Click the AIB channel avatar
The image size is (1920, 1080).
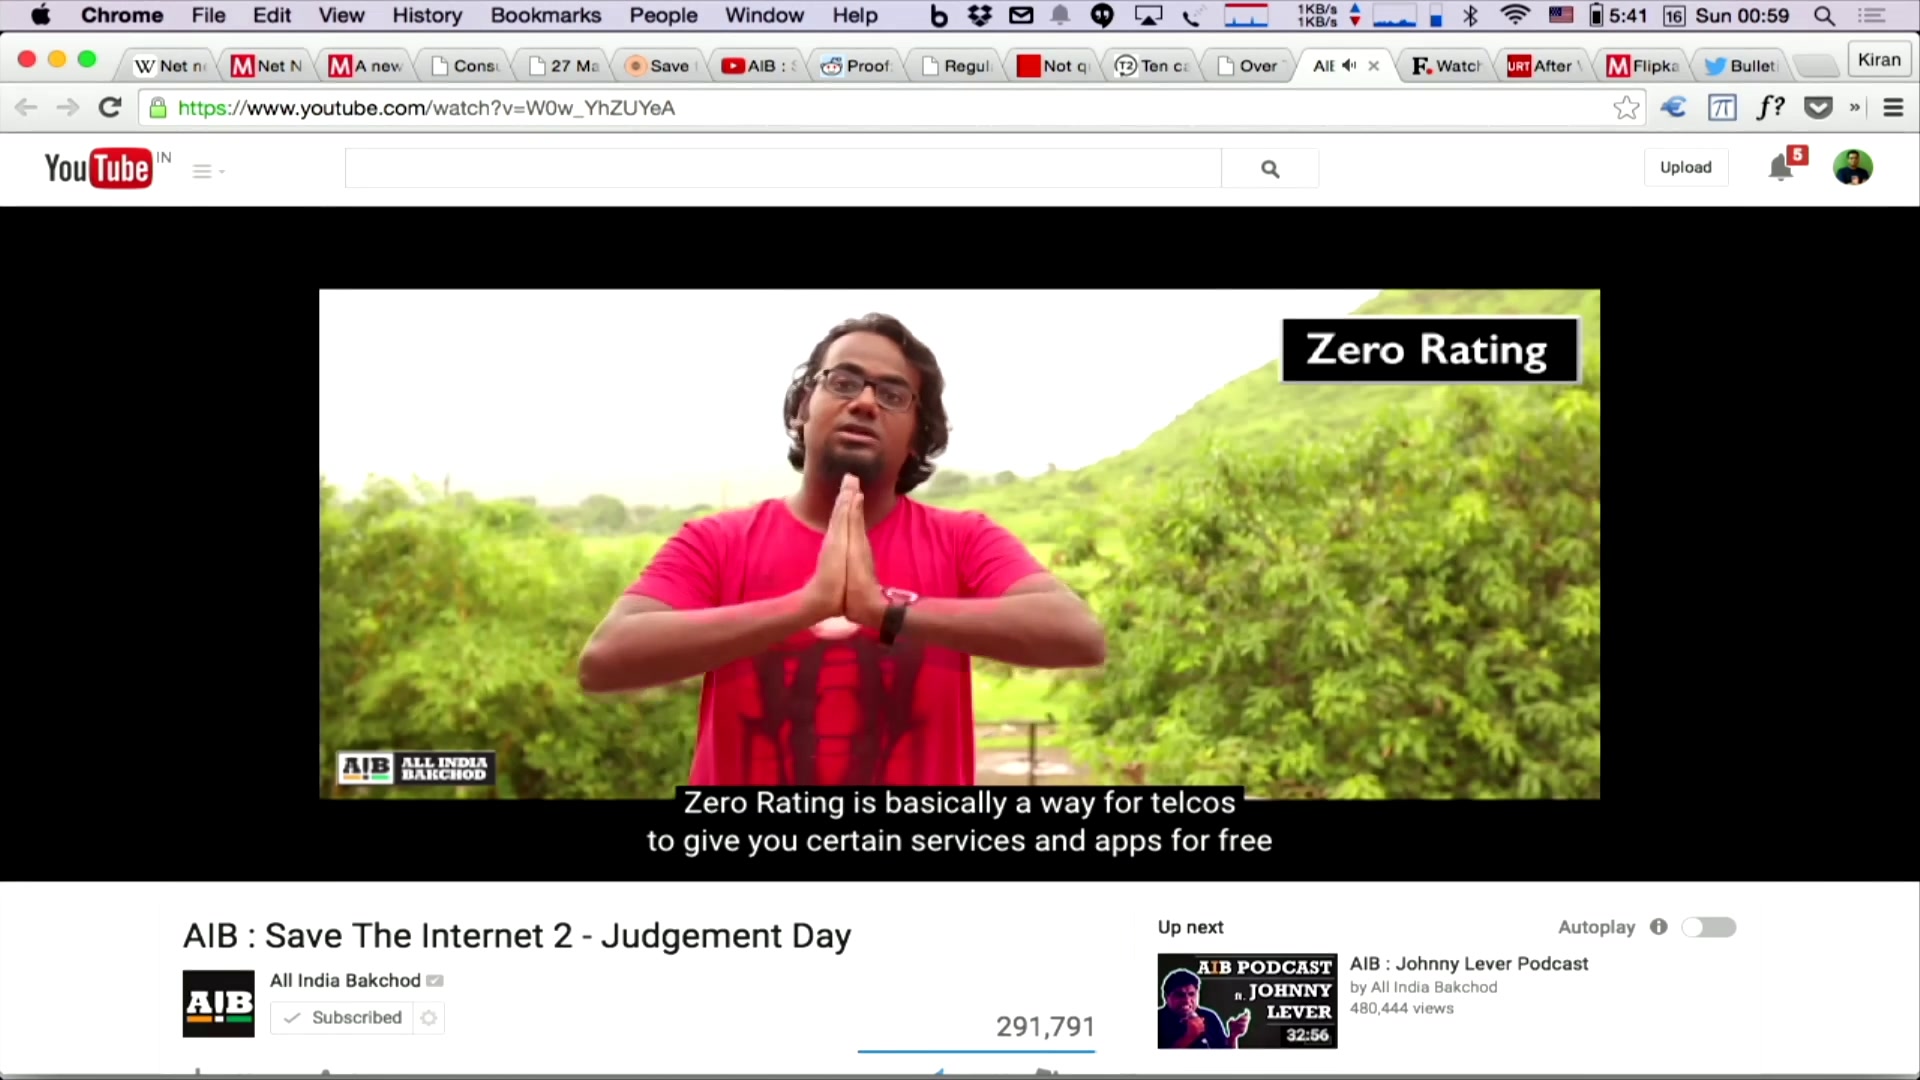coord(219,1003)
